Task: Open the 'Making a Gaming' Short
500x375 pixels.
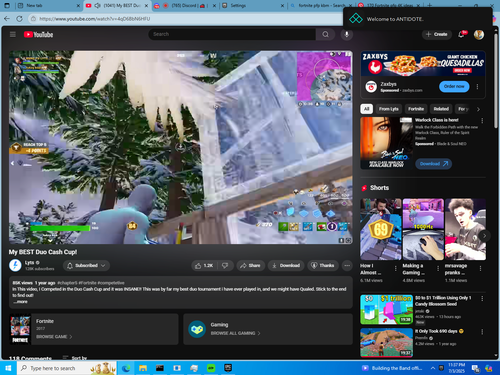Action: click(423, 229)
